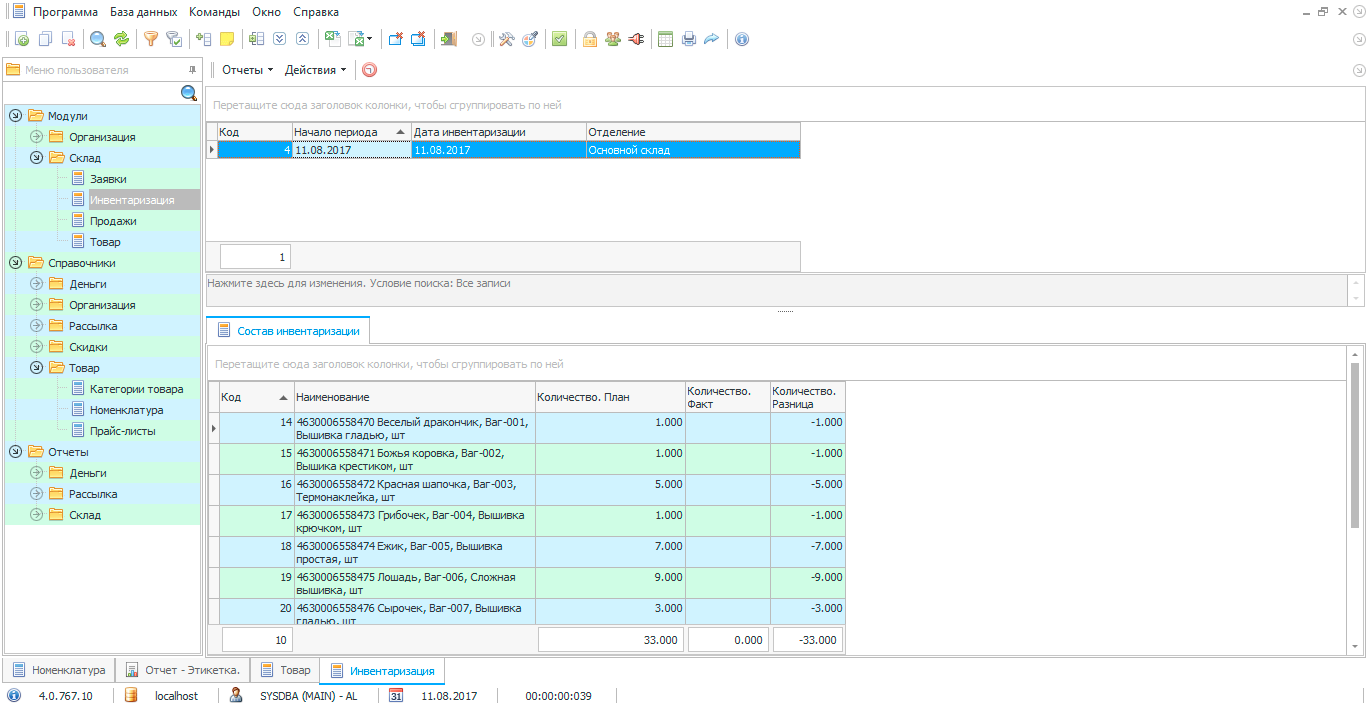Open the Программа menu

pos(65,12)
